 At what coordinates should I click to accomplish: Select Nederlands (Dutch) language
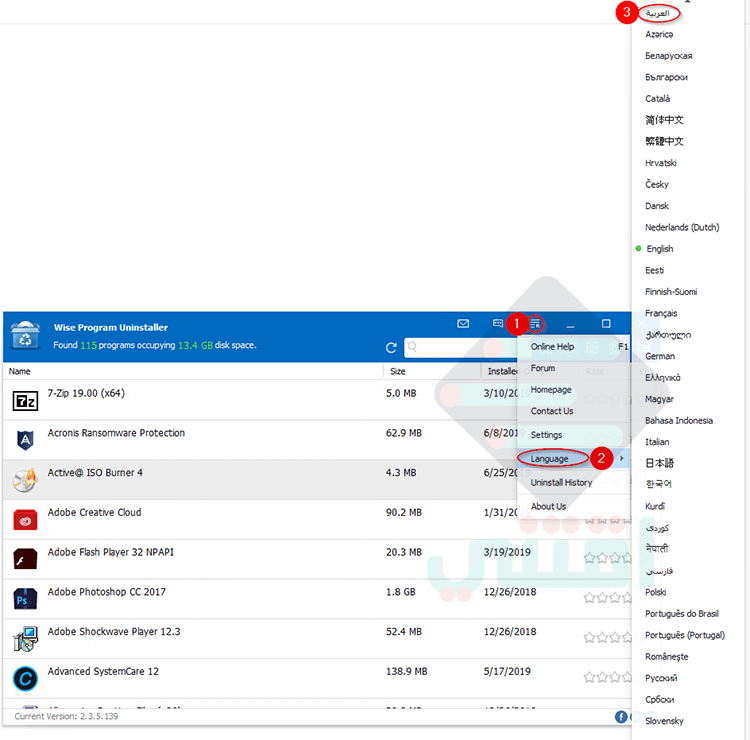(682, 227)
